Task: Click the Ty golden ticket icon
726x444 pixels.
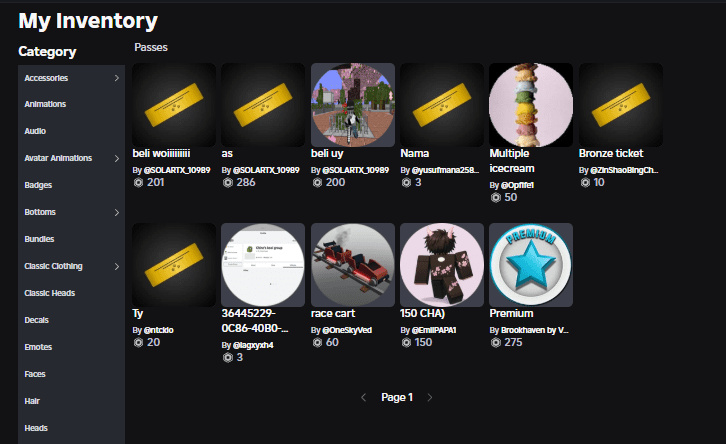Action: [174, 265]
